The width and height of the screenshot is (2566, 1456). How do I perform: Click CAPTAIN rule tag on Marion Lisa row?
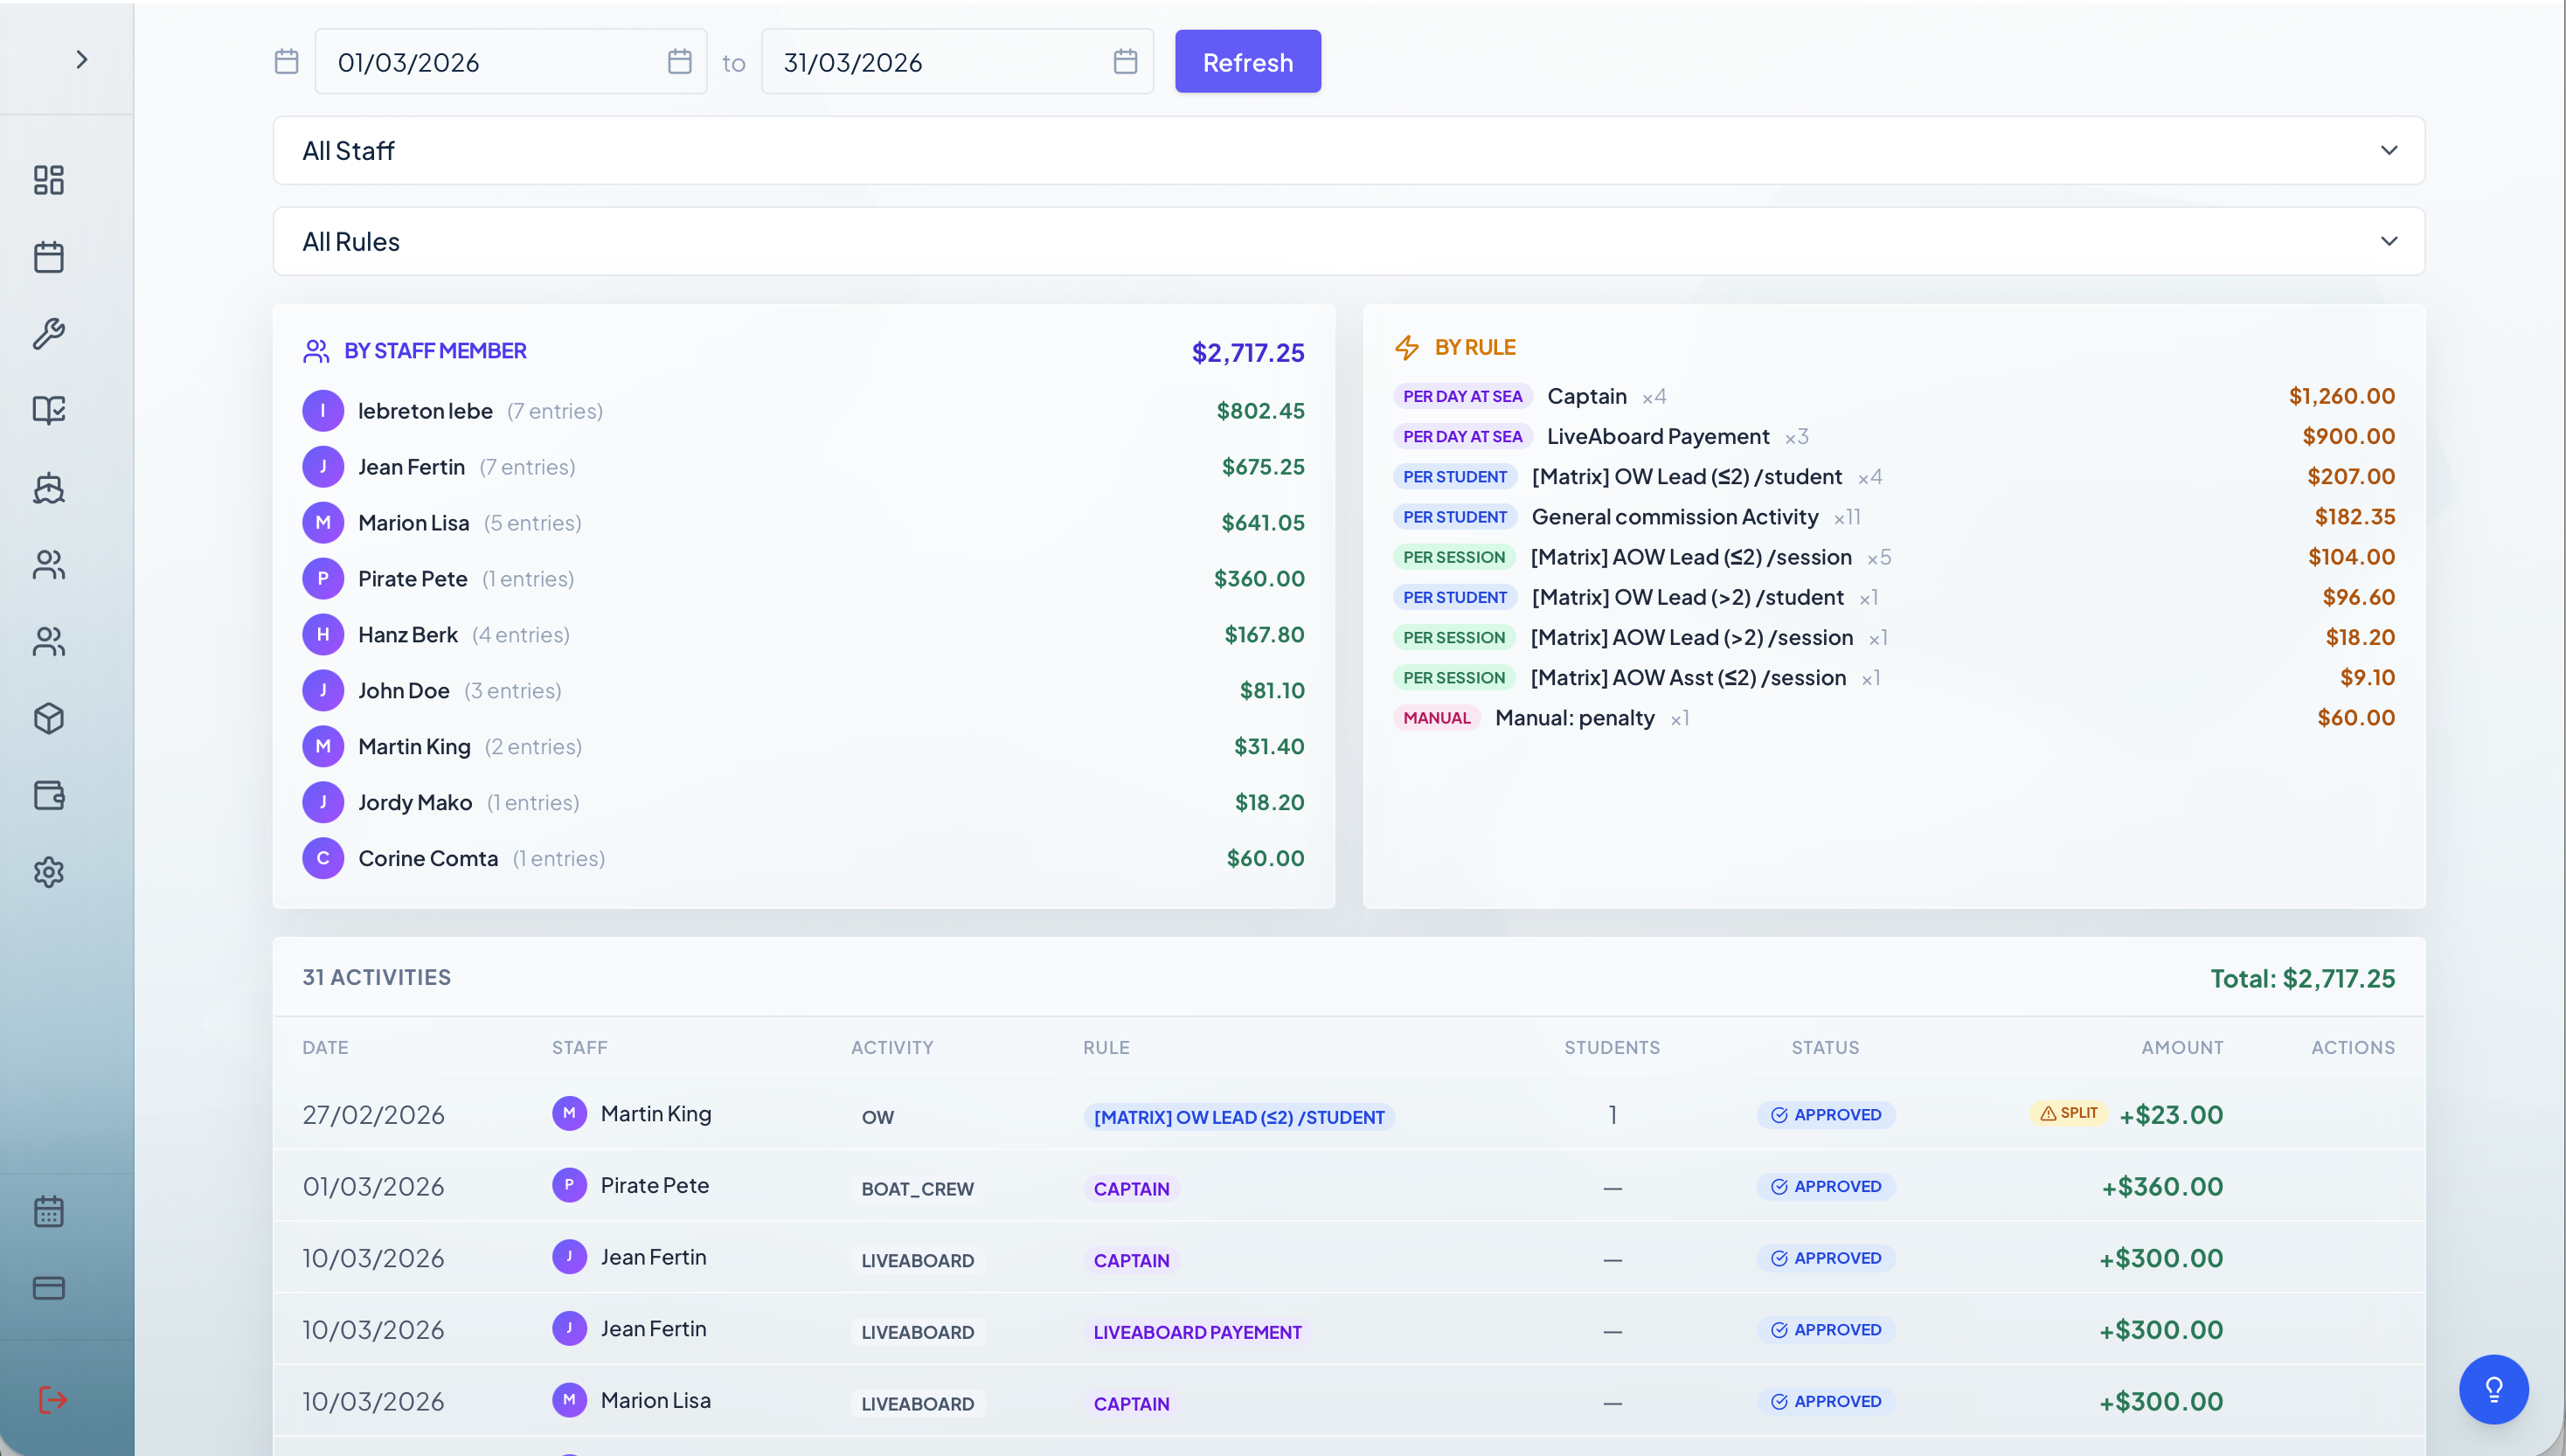coord(1131,1404)
